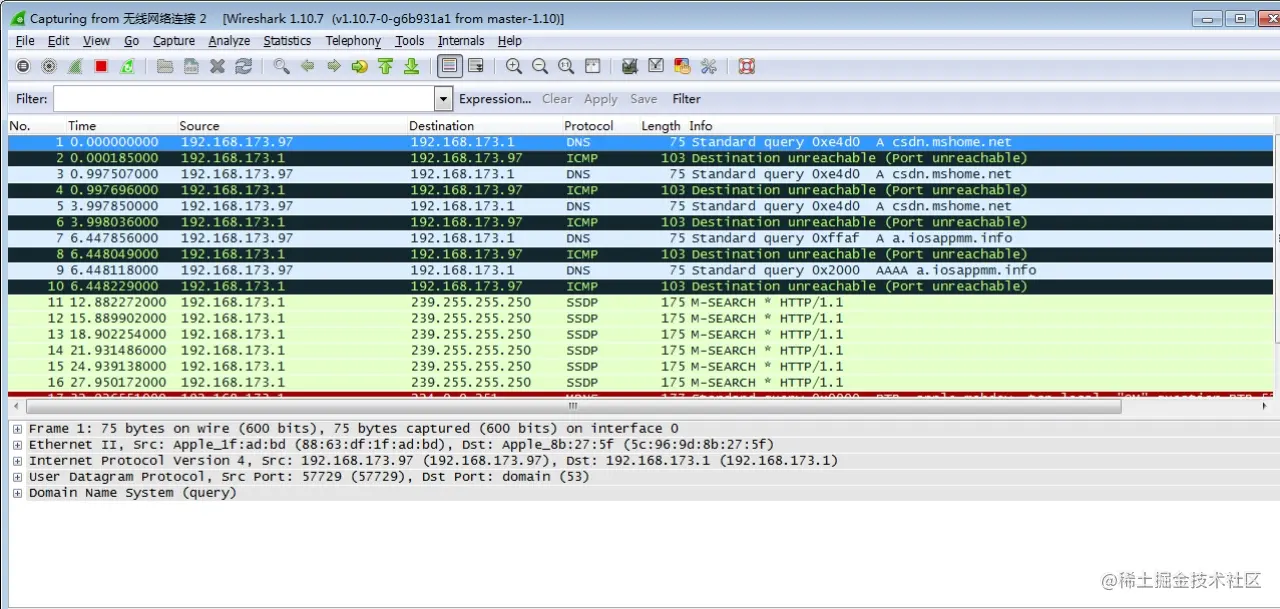Expand Internet Protocol Version 4 node
The height and width of the screenshot is (609, 1280).
[17, 461]
